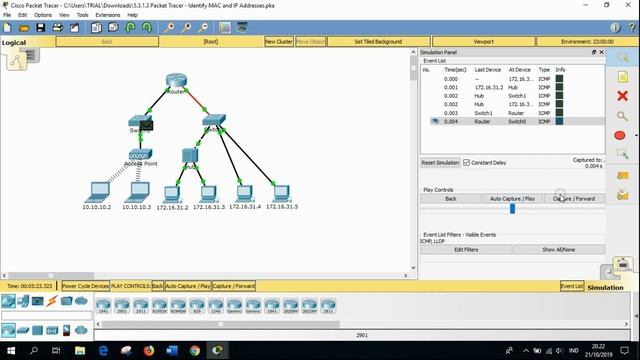Open Google Chrome from the Windows taskbar

click(195, 350)
